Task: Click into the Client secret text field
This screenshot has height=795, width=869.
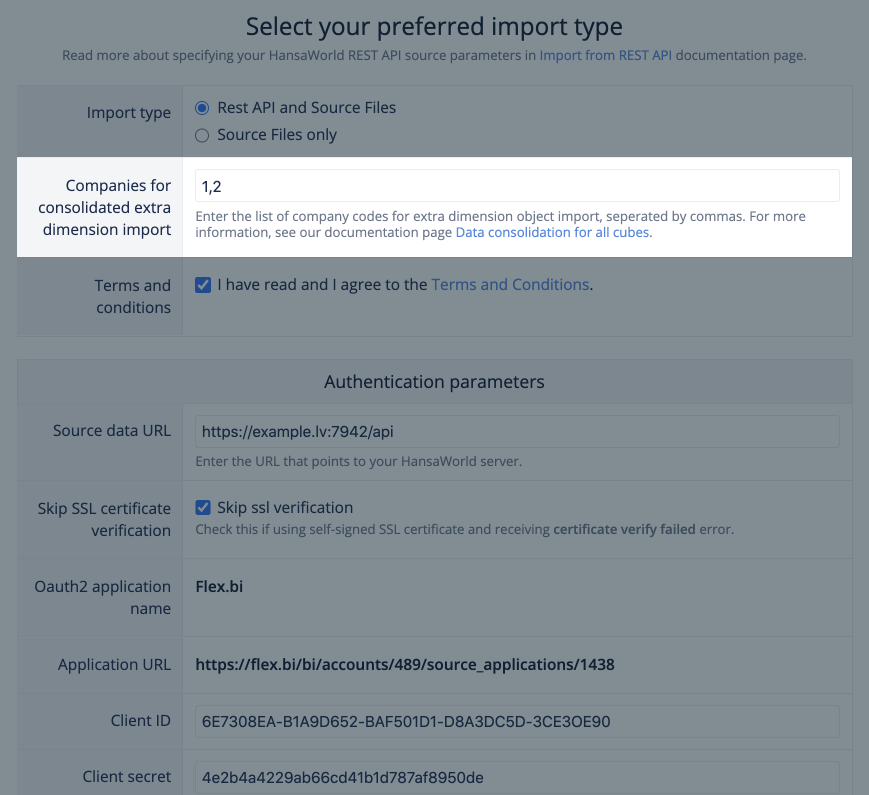Action: tap(516, 777)
